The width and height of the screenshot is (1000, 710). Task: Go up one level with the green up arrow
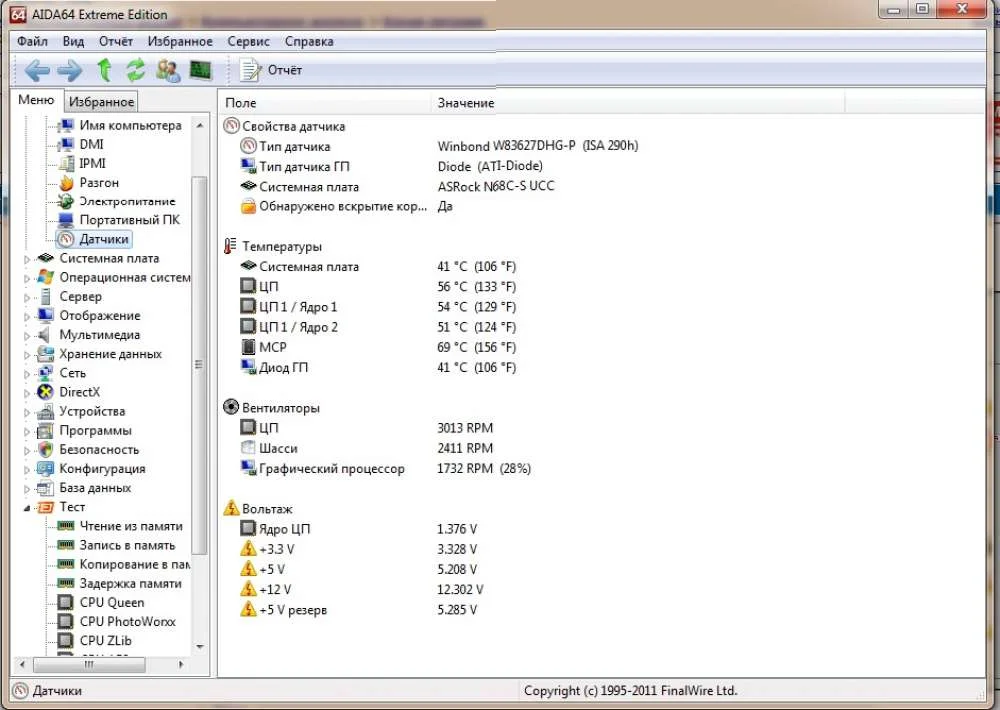coord(104,70)
